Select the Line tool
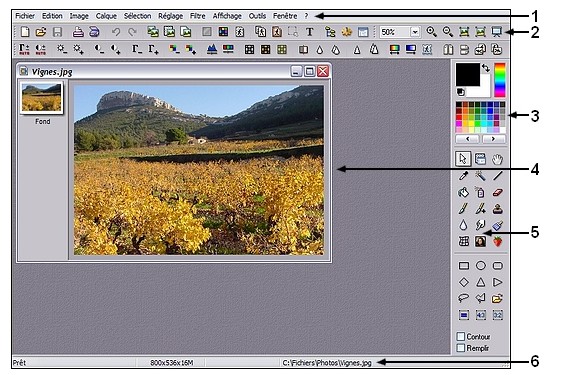Screen dimensions: 564x375 [497, 176]
